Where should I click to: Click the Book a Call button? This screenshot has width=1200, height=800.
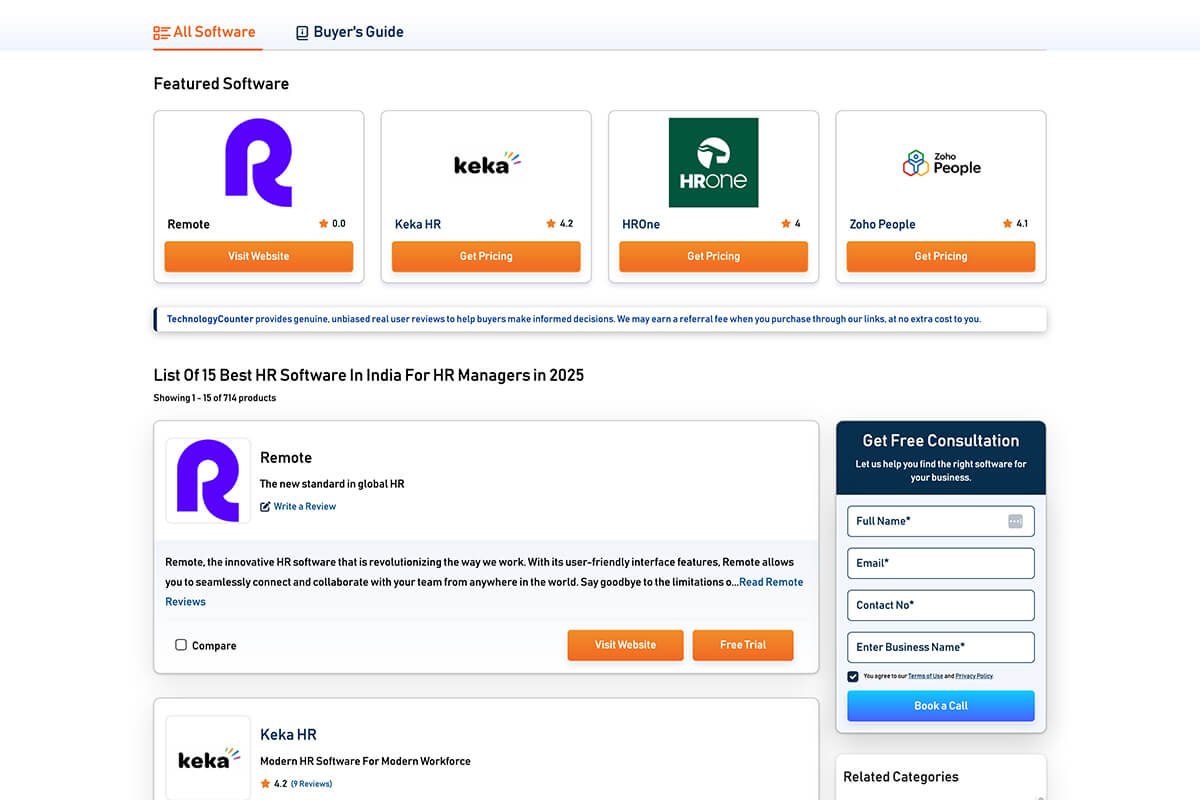click(940, 705)
